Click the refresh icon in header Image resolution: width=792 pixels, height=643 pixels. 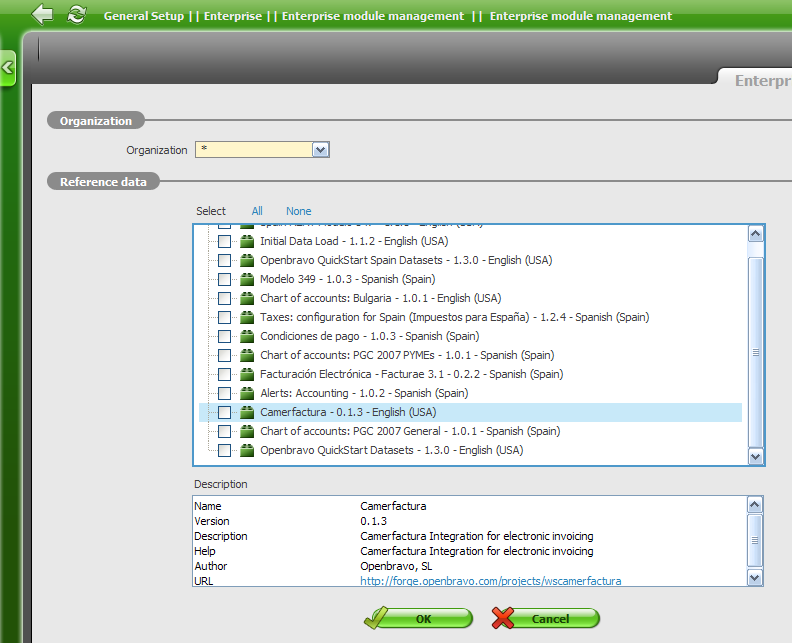click(x=76, y=15)
